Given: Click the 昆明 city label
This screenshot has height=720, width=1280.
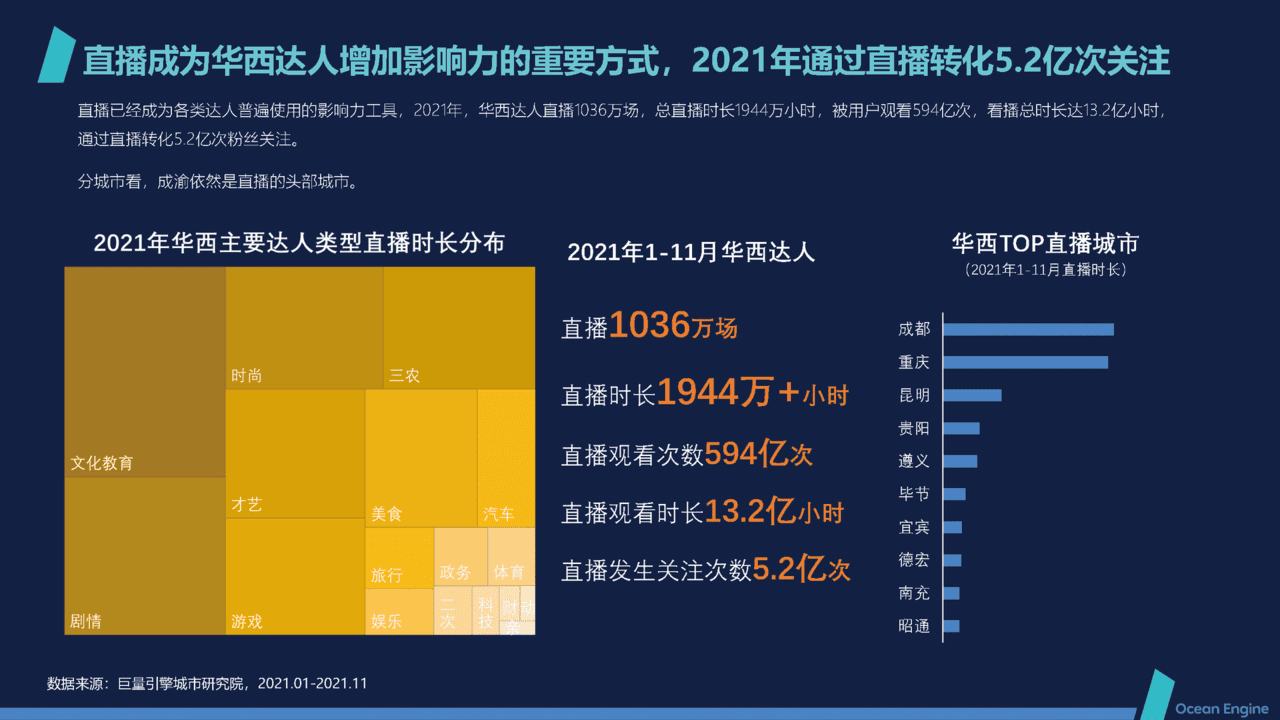Looking at the screenshot, I should pos(914,395).
